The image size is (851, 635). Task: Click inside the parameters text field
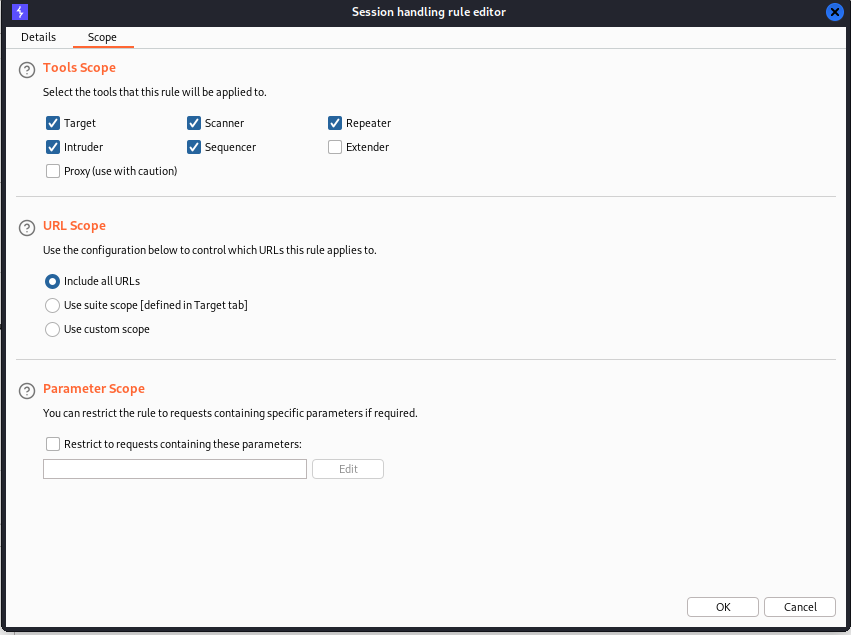[x=175, y=469]
